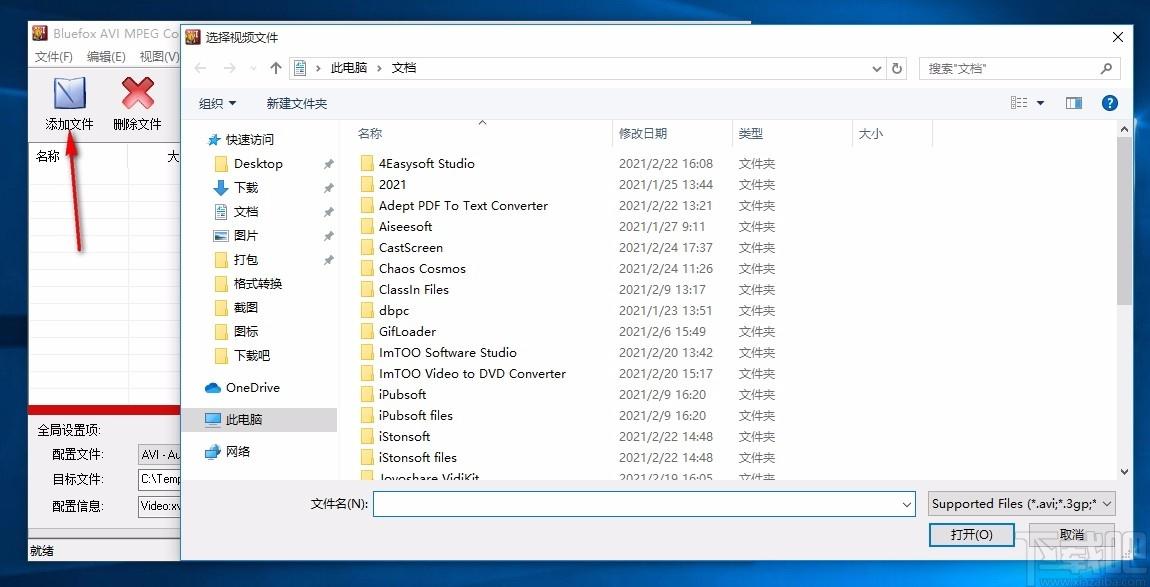This screenshot has width=1150, height=587.
Task: Select the iStonsoft folder
Action: pos(404,437)
